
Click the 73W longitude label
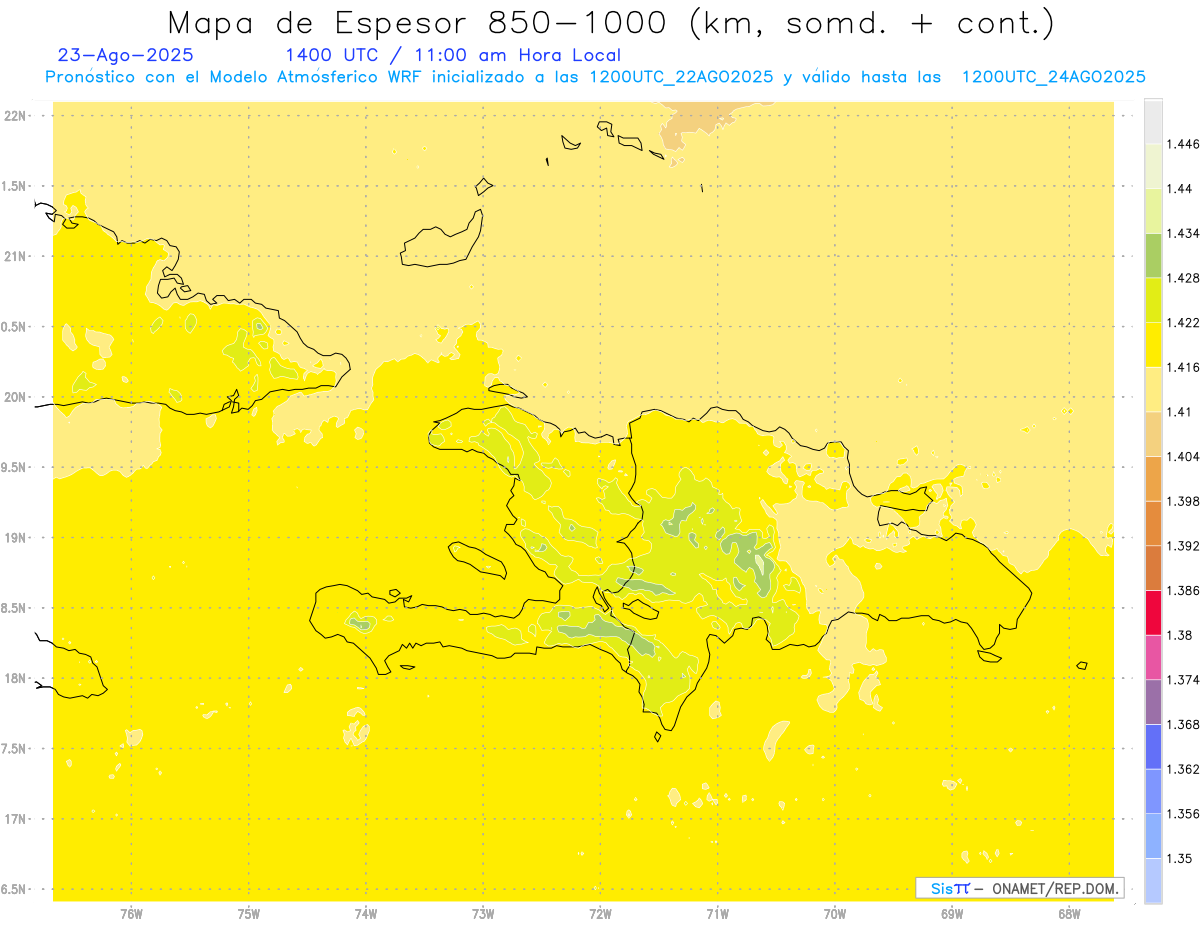pyautogui.click(x=483, y=914)
